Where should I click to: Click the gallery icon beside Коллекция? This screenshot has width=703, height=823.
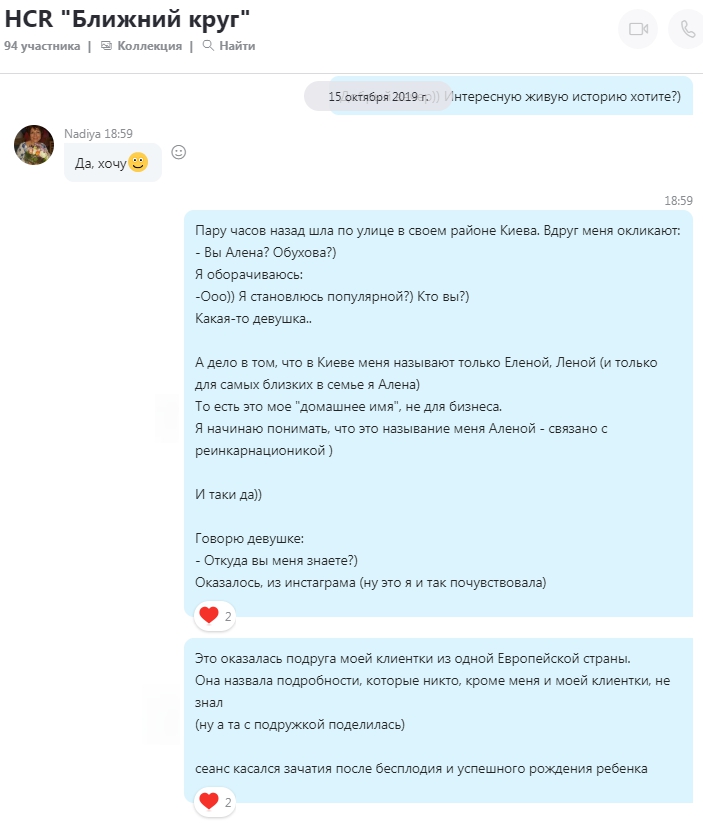pyautogui.click(x=107, y=46)
